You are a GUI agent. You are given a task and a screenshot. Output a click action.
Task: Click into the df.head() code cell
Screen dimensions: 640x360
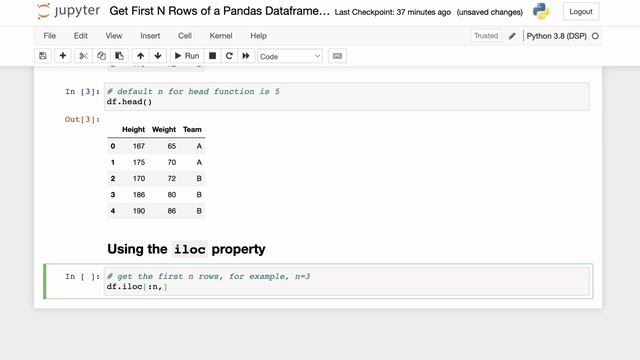click(347, 97)
